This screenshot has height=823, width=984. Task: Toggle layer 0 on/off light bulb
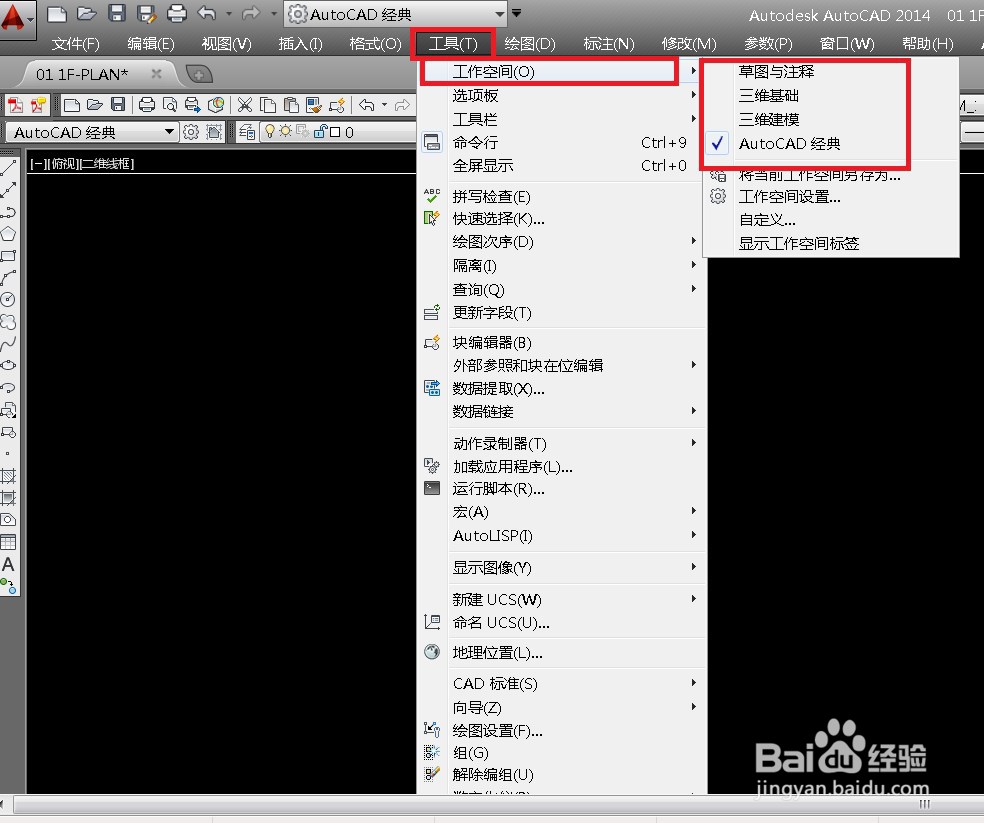click(270, 131)
